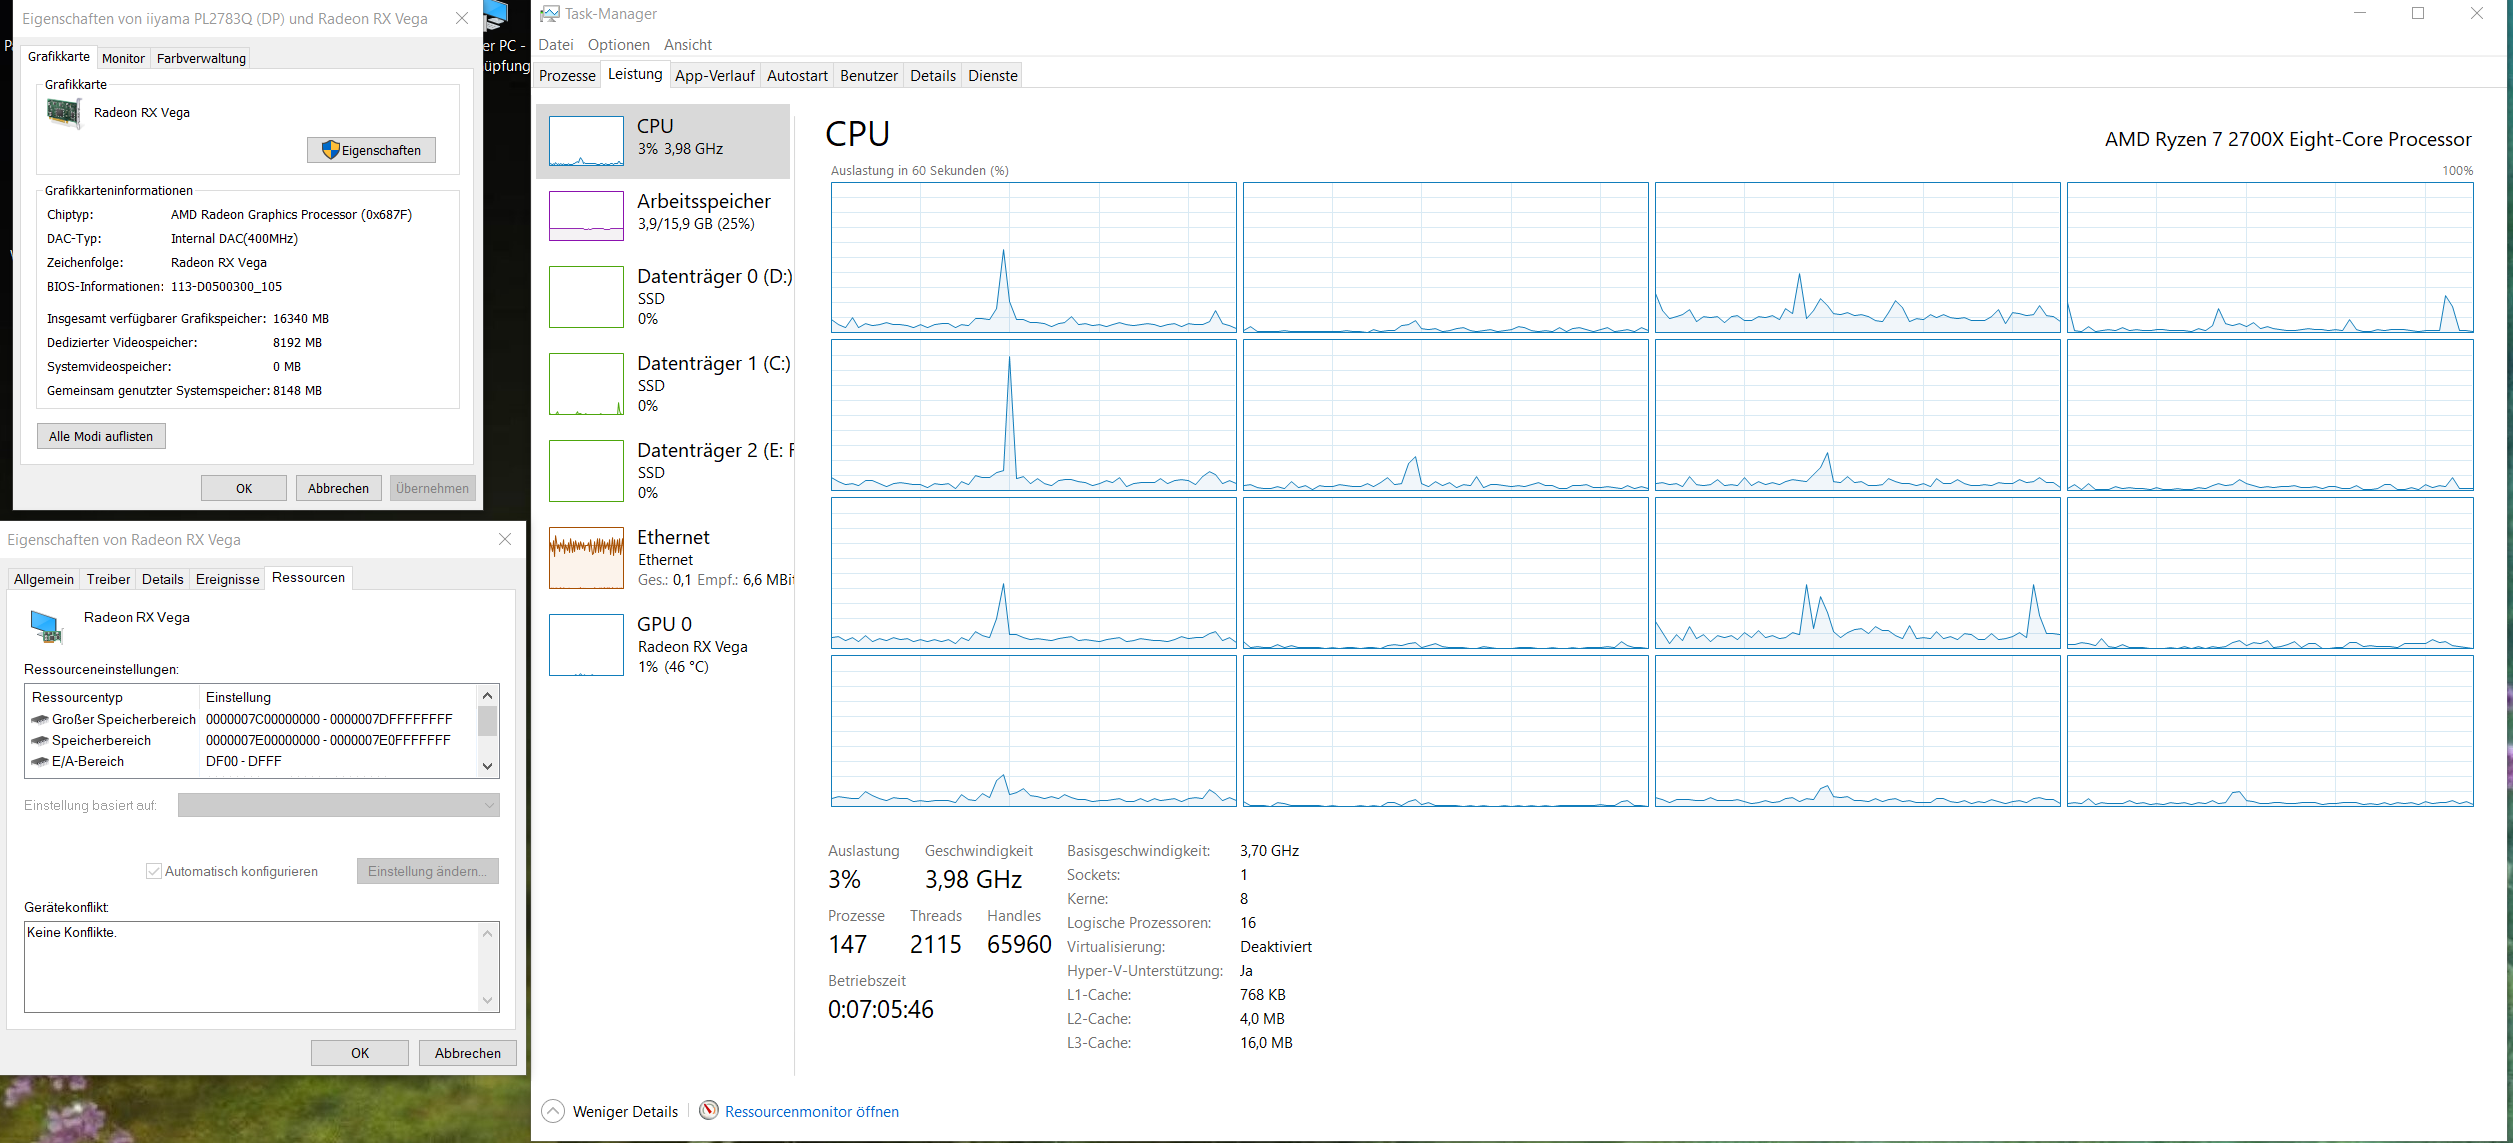The width and height of the screenshot is (2513, 1143).
Task: Click the Task-Manager title bar icon
Action: (551, 13)
